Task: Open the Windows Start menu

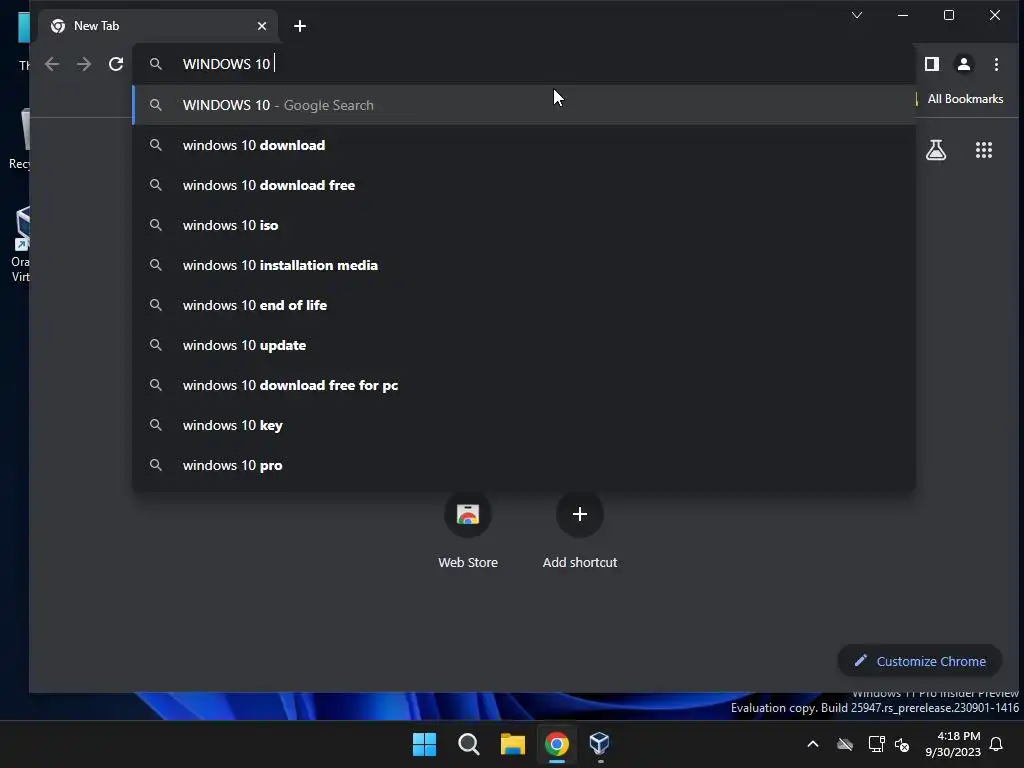Action: 424,744
